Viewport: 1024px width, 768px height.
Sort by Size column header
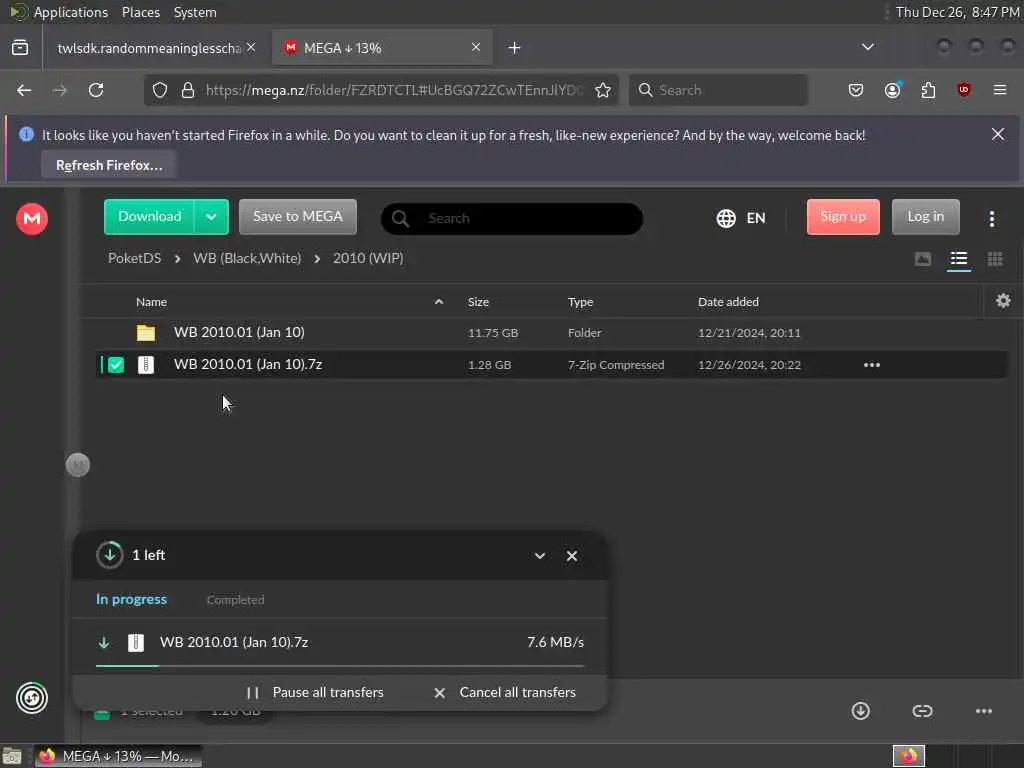(x=478, y=302)
